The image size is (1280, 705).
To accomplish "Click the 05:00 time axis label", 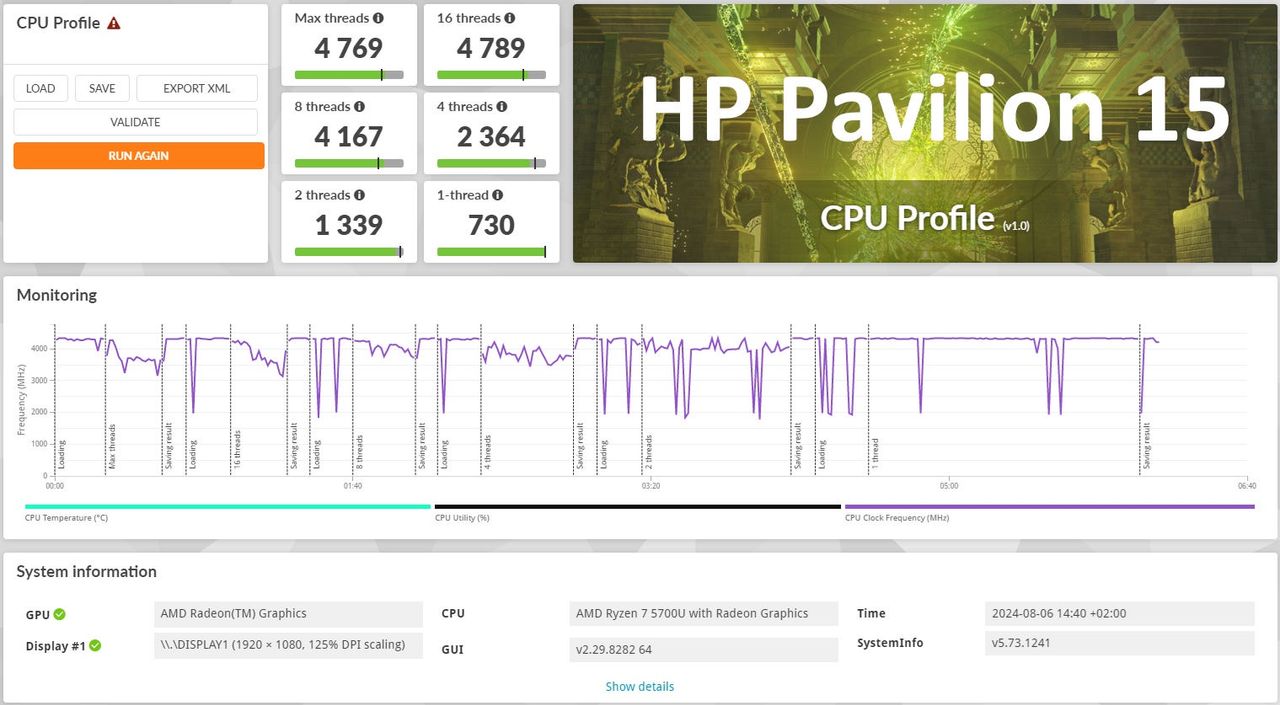I will point(948,486).
